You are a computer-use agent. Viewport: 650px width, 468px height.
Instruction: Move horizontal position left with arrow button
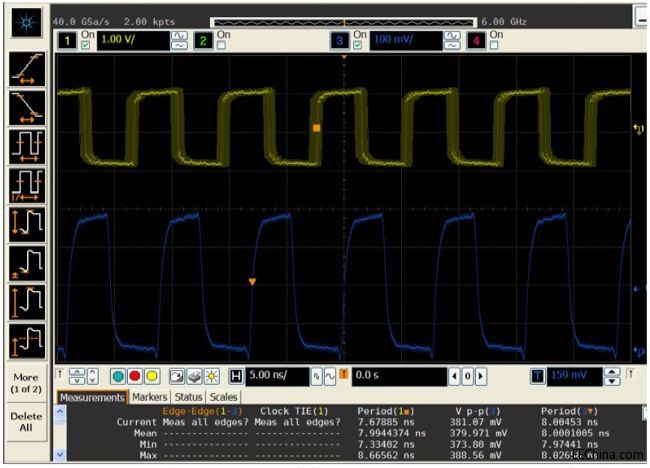tap(454, 376)
